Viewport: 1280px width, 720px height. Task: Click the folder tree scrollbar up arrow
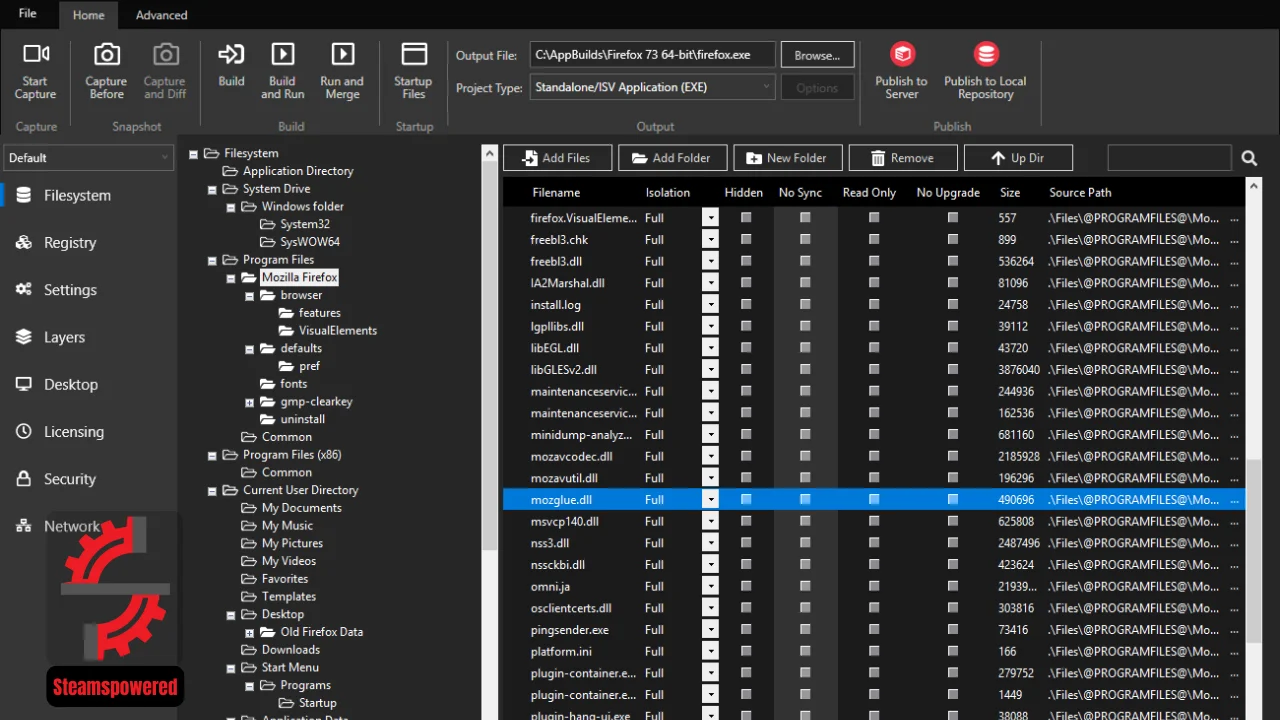[x=489, y=154]
